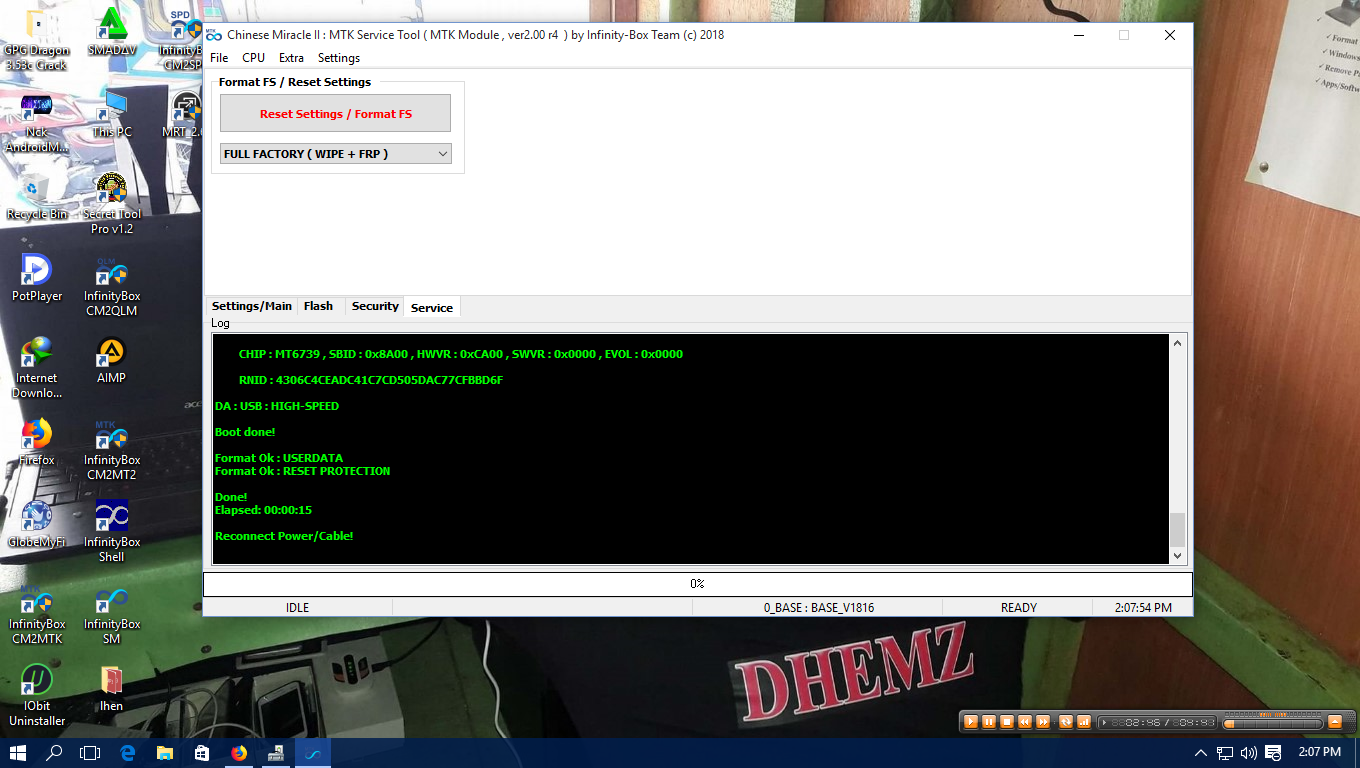
Task: Show hidden system tray icons
Action: 1201,753
